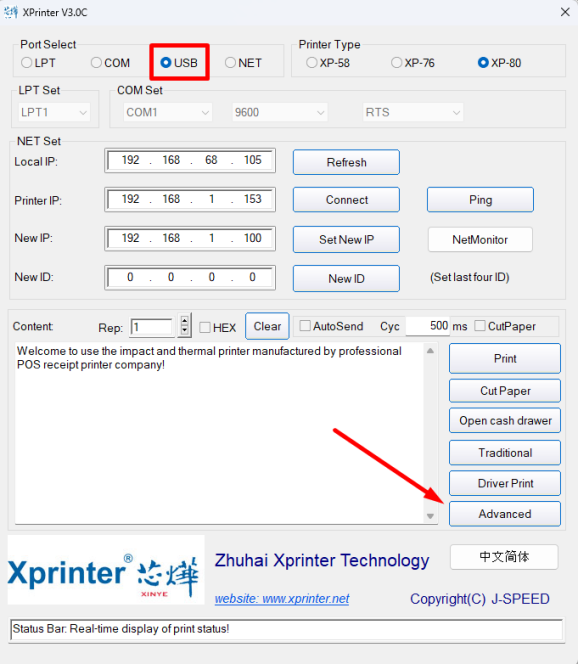This screenshot has height=665, width=579.
Task: Click the Connect button
Action: 346,200
